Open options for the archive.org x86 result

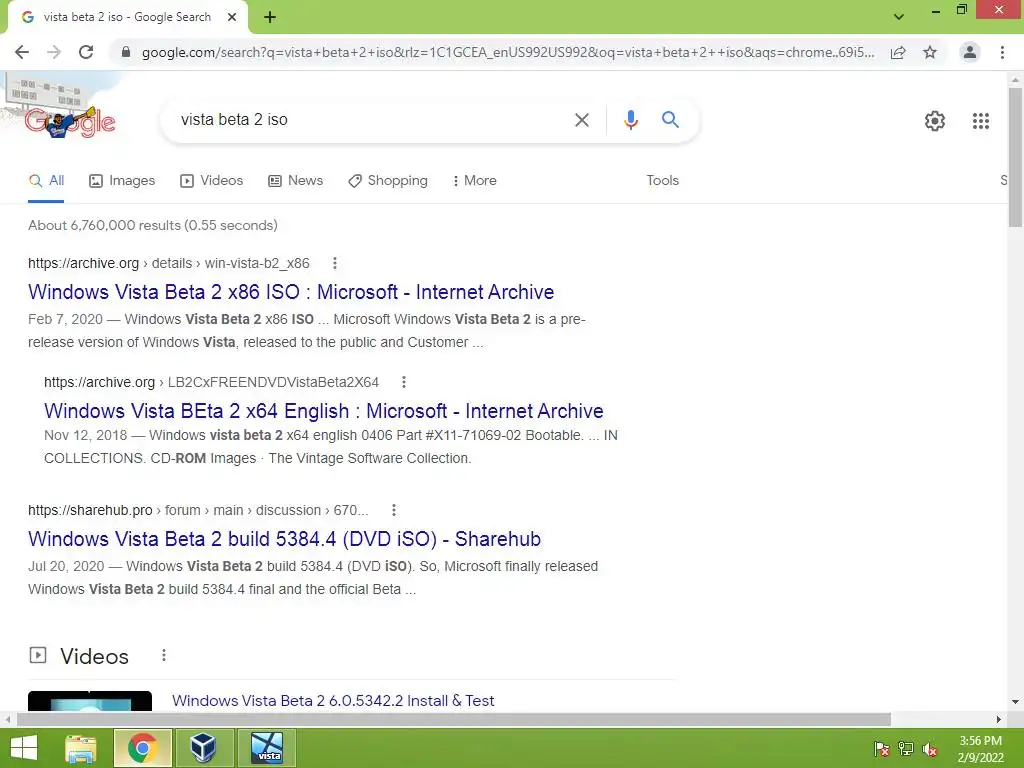[x=334, y=263]
